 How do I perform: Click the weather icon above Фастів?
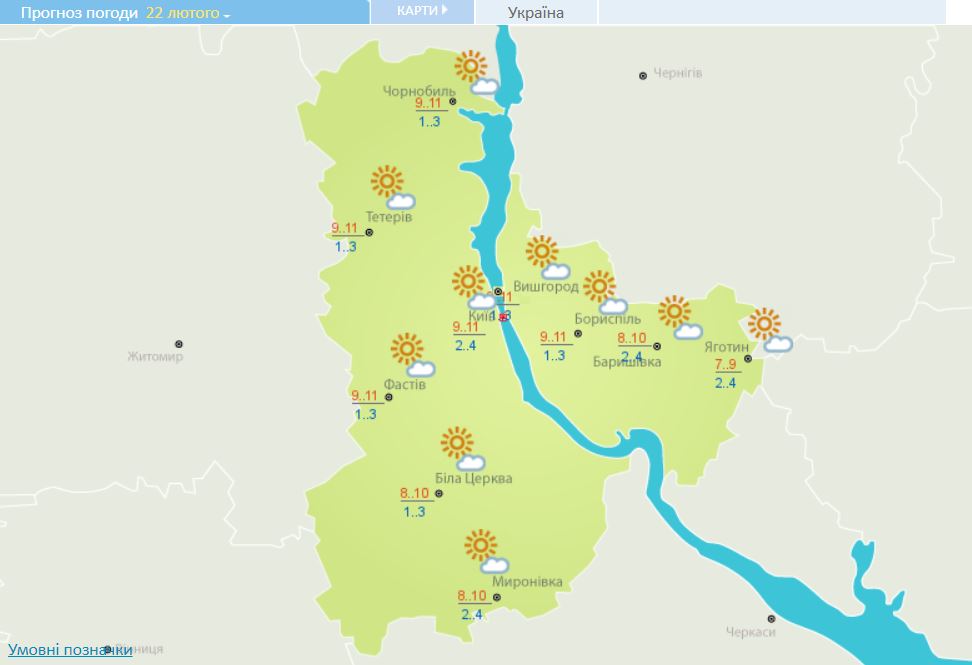coord(413,355)
